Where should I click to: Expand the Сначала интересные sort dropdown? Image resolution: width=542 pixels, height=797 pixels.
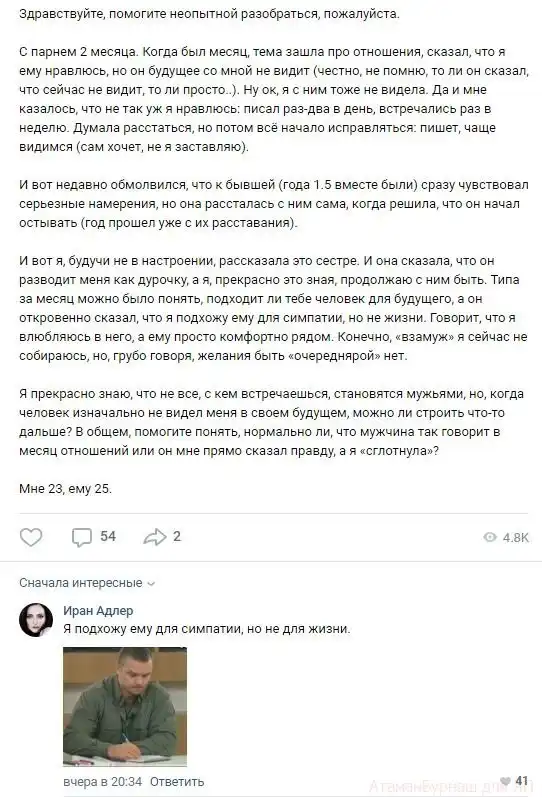click(87, 583)
